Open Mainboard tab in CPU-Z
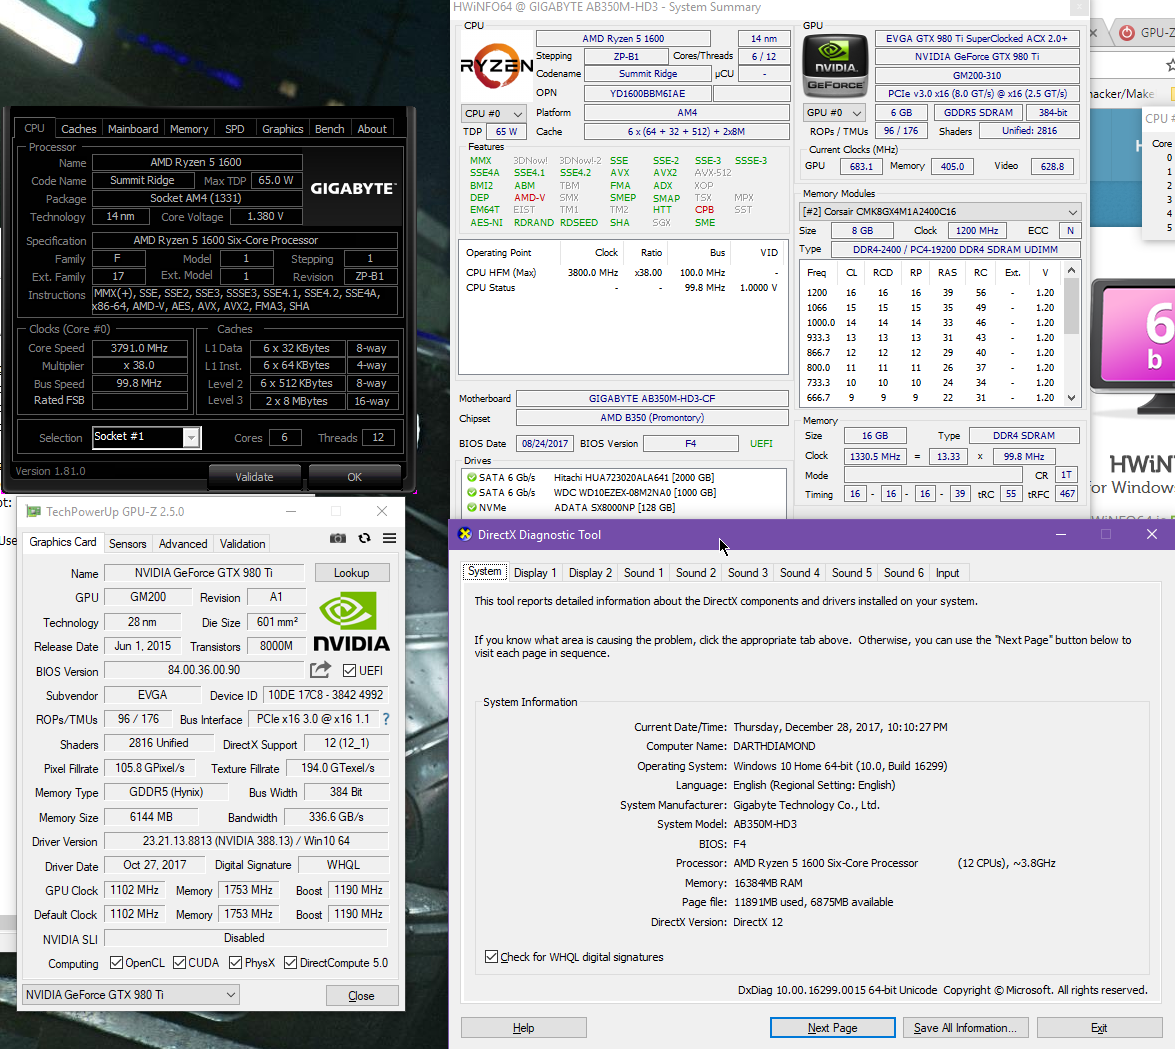Screen dimensions: 1175x1049 (133, 129)
